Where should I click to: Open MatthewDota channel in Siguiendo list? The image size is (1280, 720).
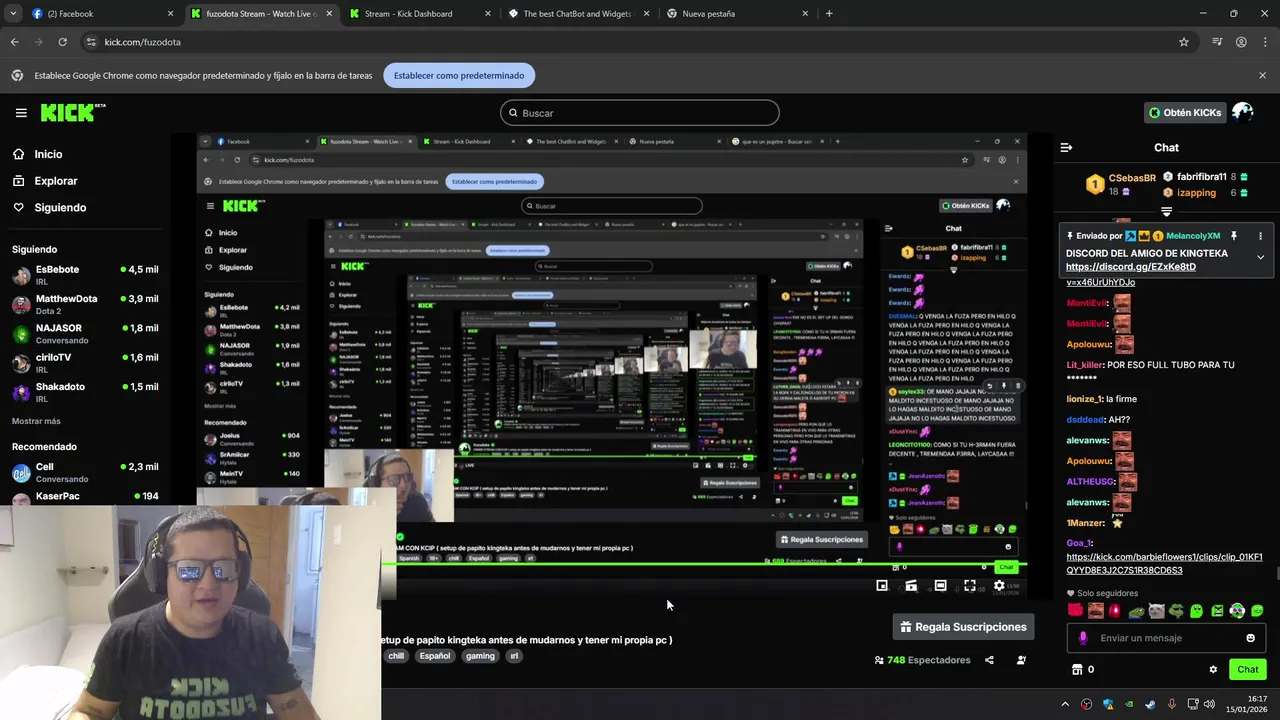[x=85, y=304]
